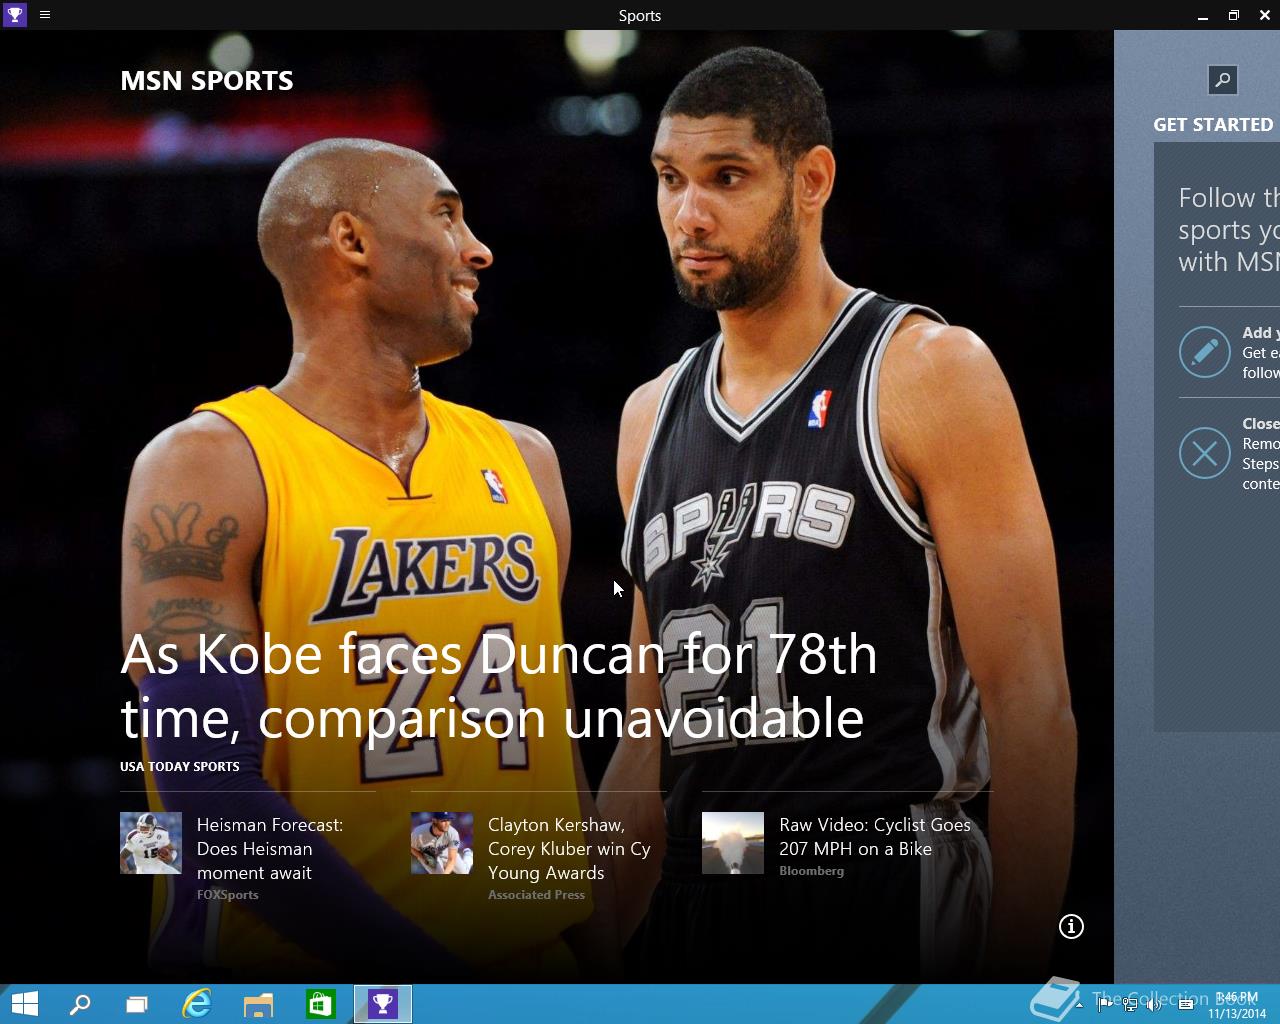Show photo info via the circled i icon

pos(1071,926)
